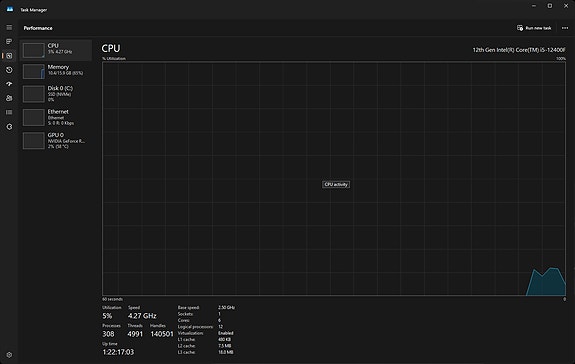
Task: Minimize the Task Manager window
Action: click(534, 6)
